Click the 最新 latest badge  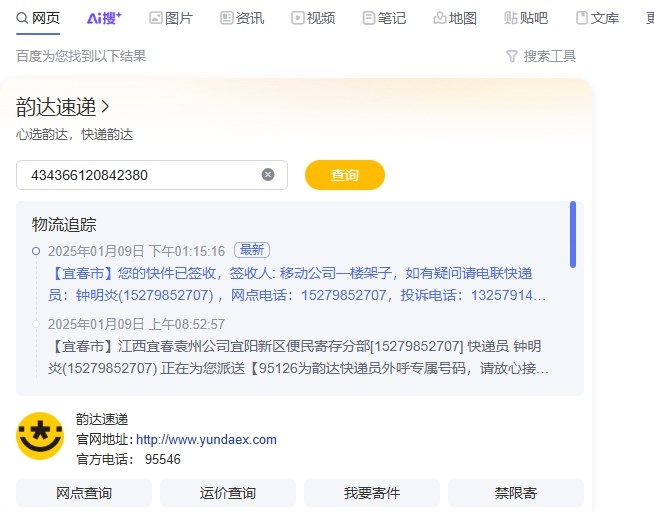tap(252, 250)
